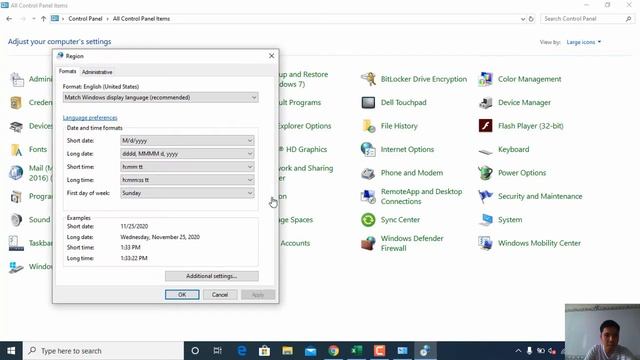Click the microphone tray icon
Image resolution: width=640 pixels, height=360 pixels.
pos(529,351)
